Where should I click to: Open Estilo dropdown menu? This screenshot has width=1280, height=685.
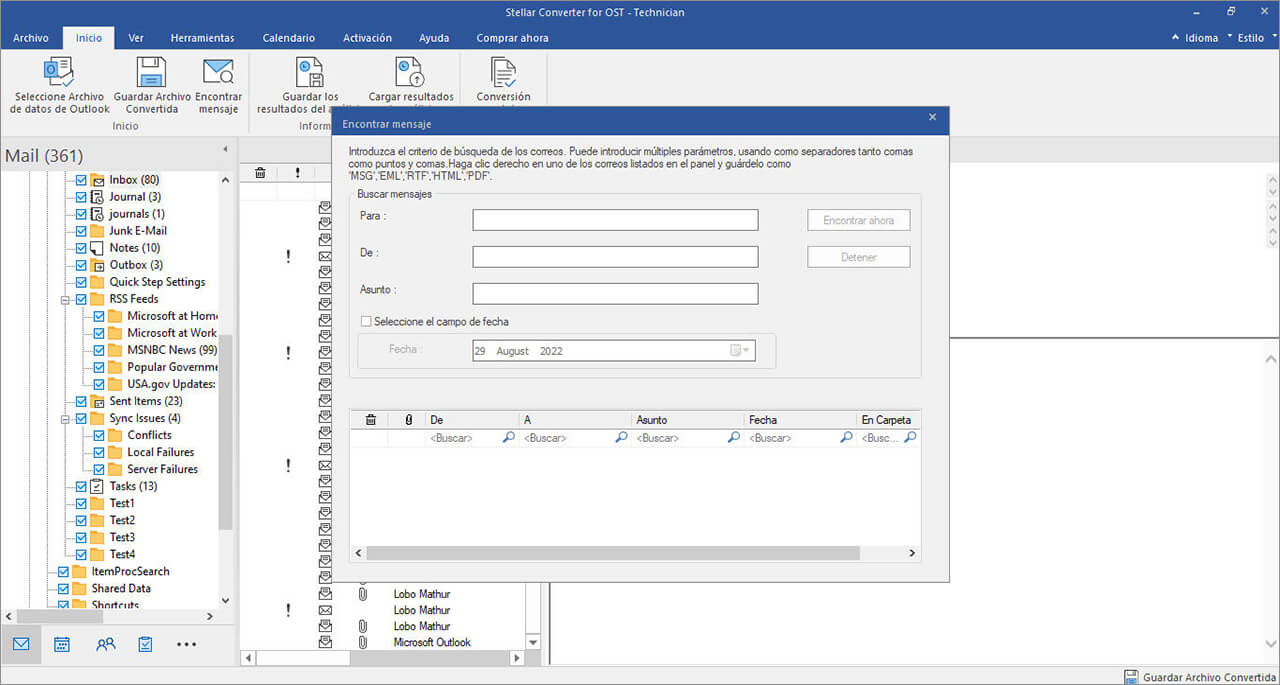(1255, 38)
